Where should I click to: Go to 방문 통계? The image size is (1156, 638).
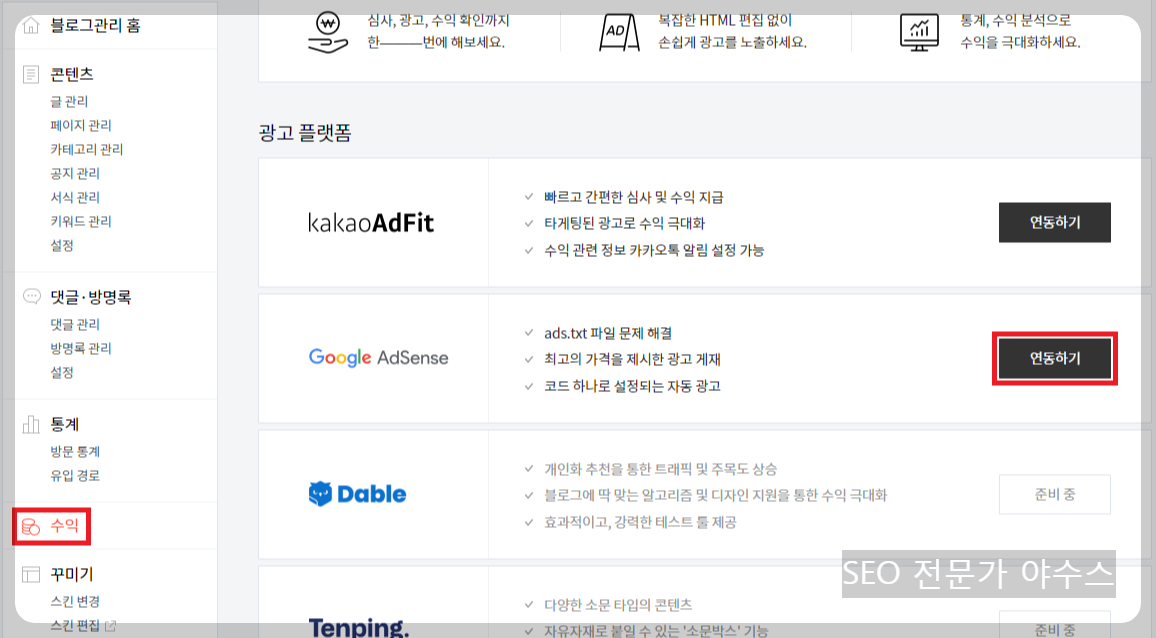point(75,451)
